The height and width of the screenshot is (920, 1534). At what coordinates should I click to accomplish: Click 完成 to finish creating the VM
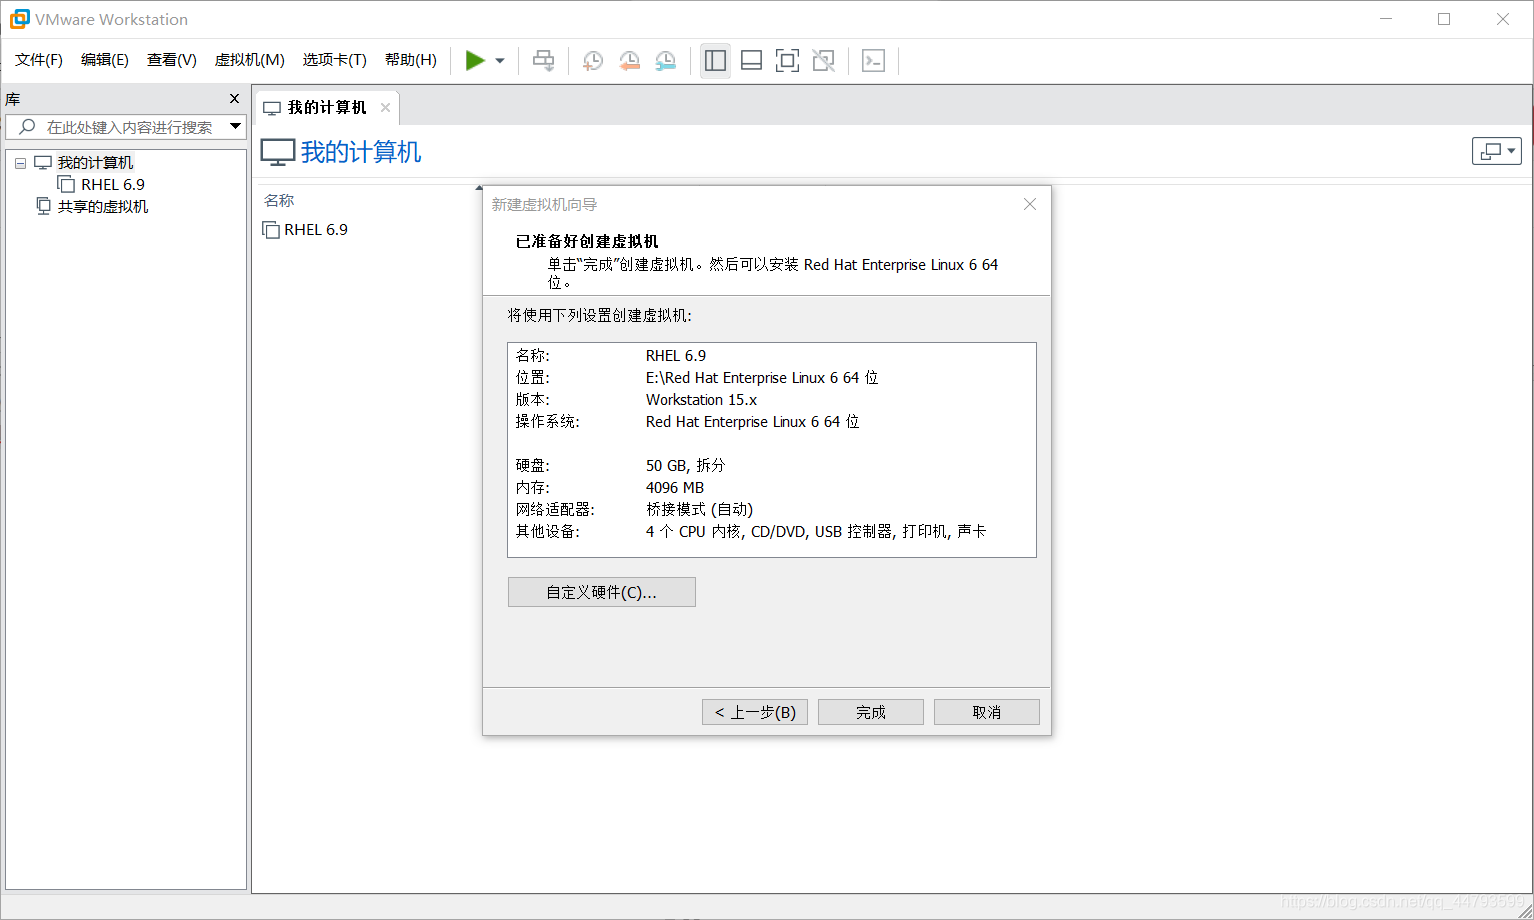(x=869, y=711)
